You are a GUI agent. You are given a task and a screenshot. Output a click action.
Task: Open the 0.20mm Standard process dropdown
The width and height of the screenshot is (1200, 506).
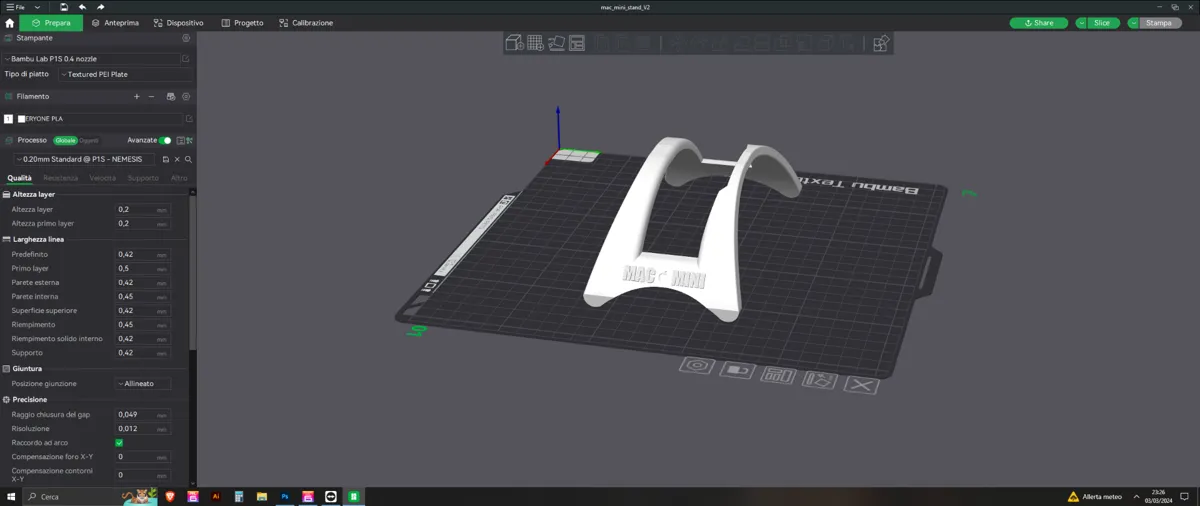click(x=86, y=159)
